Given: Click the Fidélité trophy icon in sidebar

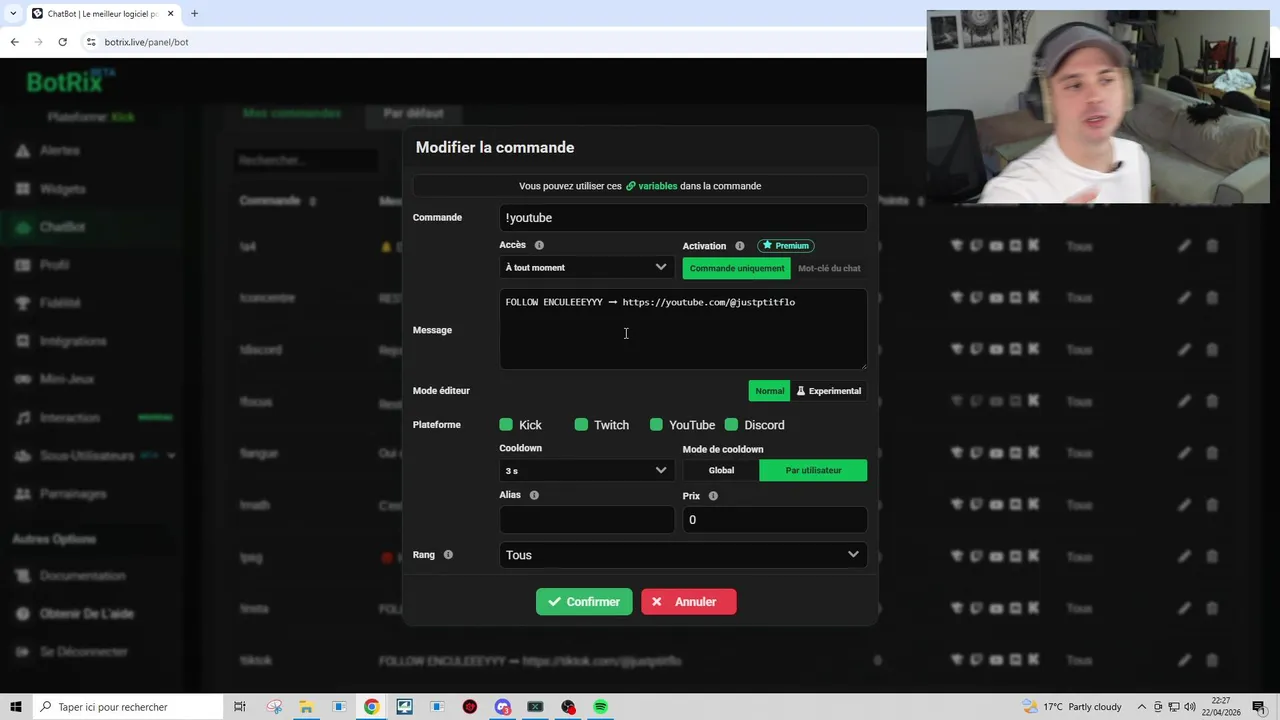Looking at the screenshot, I should pos(22,303).
